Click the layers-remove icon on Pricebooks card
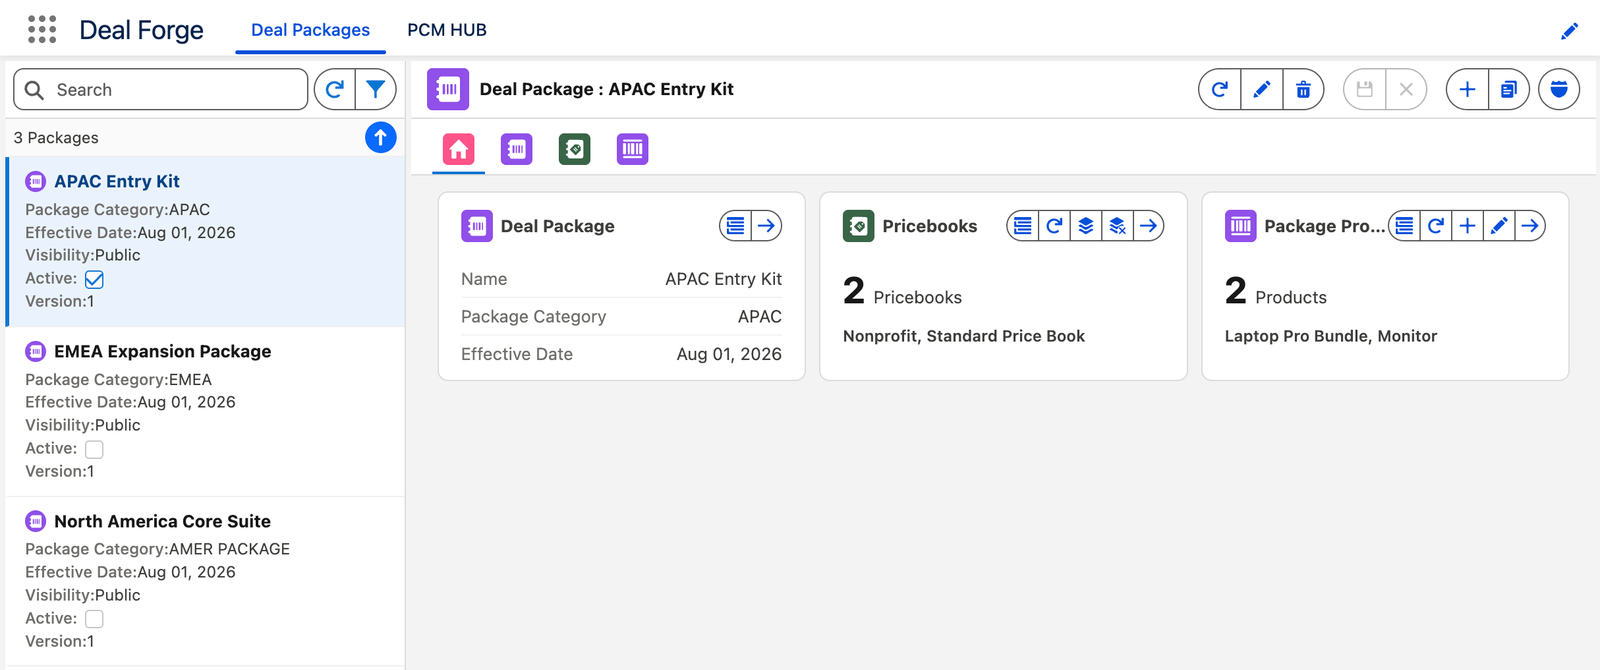This screenshot has height=670, width=1600. [1117, 226]
